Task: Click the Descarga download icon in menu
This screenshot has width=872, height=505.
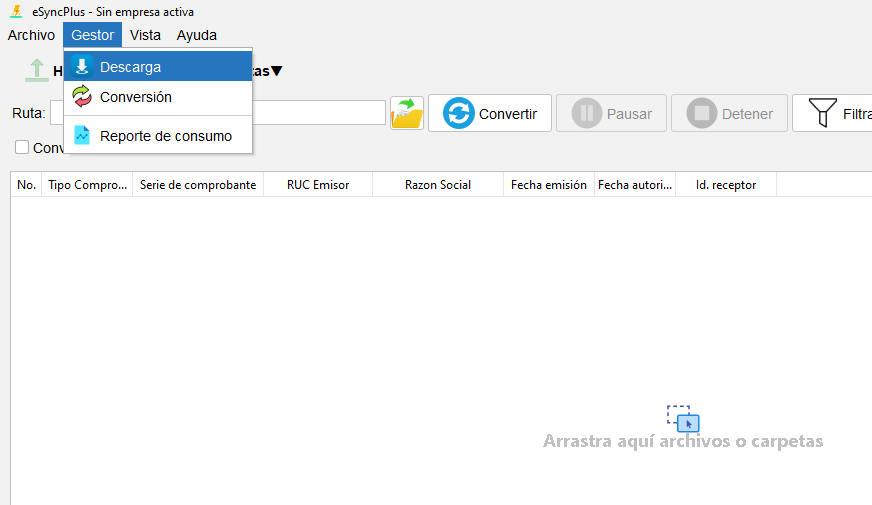Action: tap(82, 67)
